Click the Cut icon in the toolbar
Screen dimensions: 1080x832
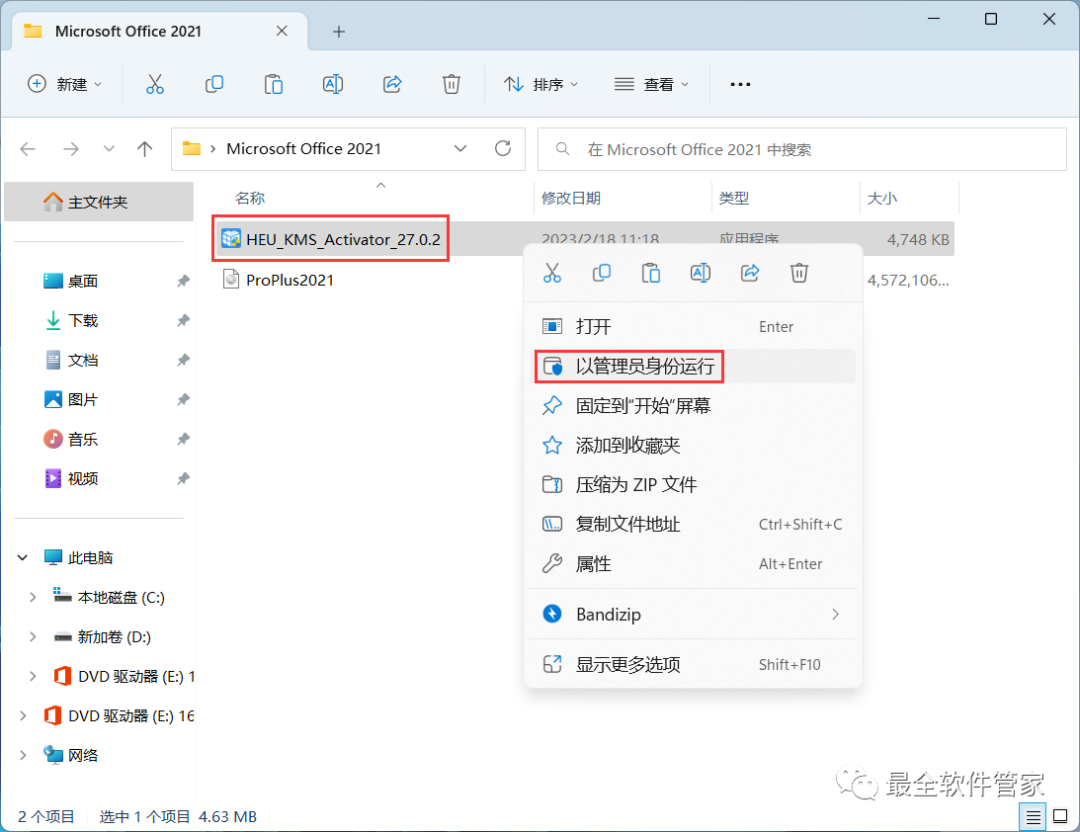tap(155, 84)
